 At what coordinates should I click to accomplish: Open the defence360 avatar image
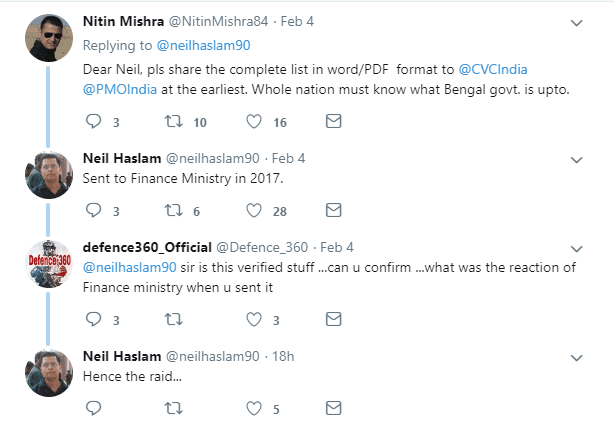(x=47, y=264)
